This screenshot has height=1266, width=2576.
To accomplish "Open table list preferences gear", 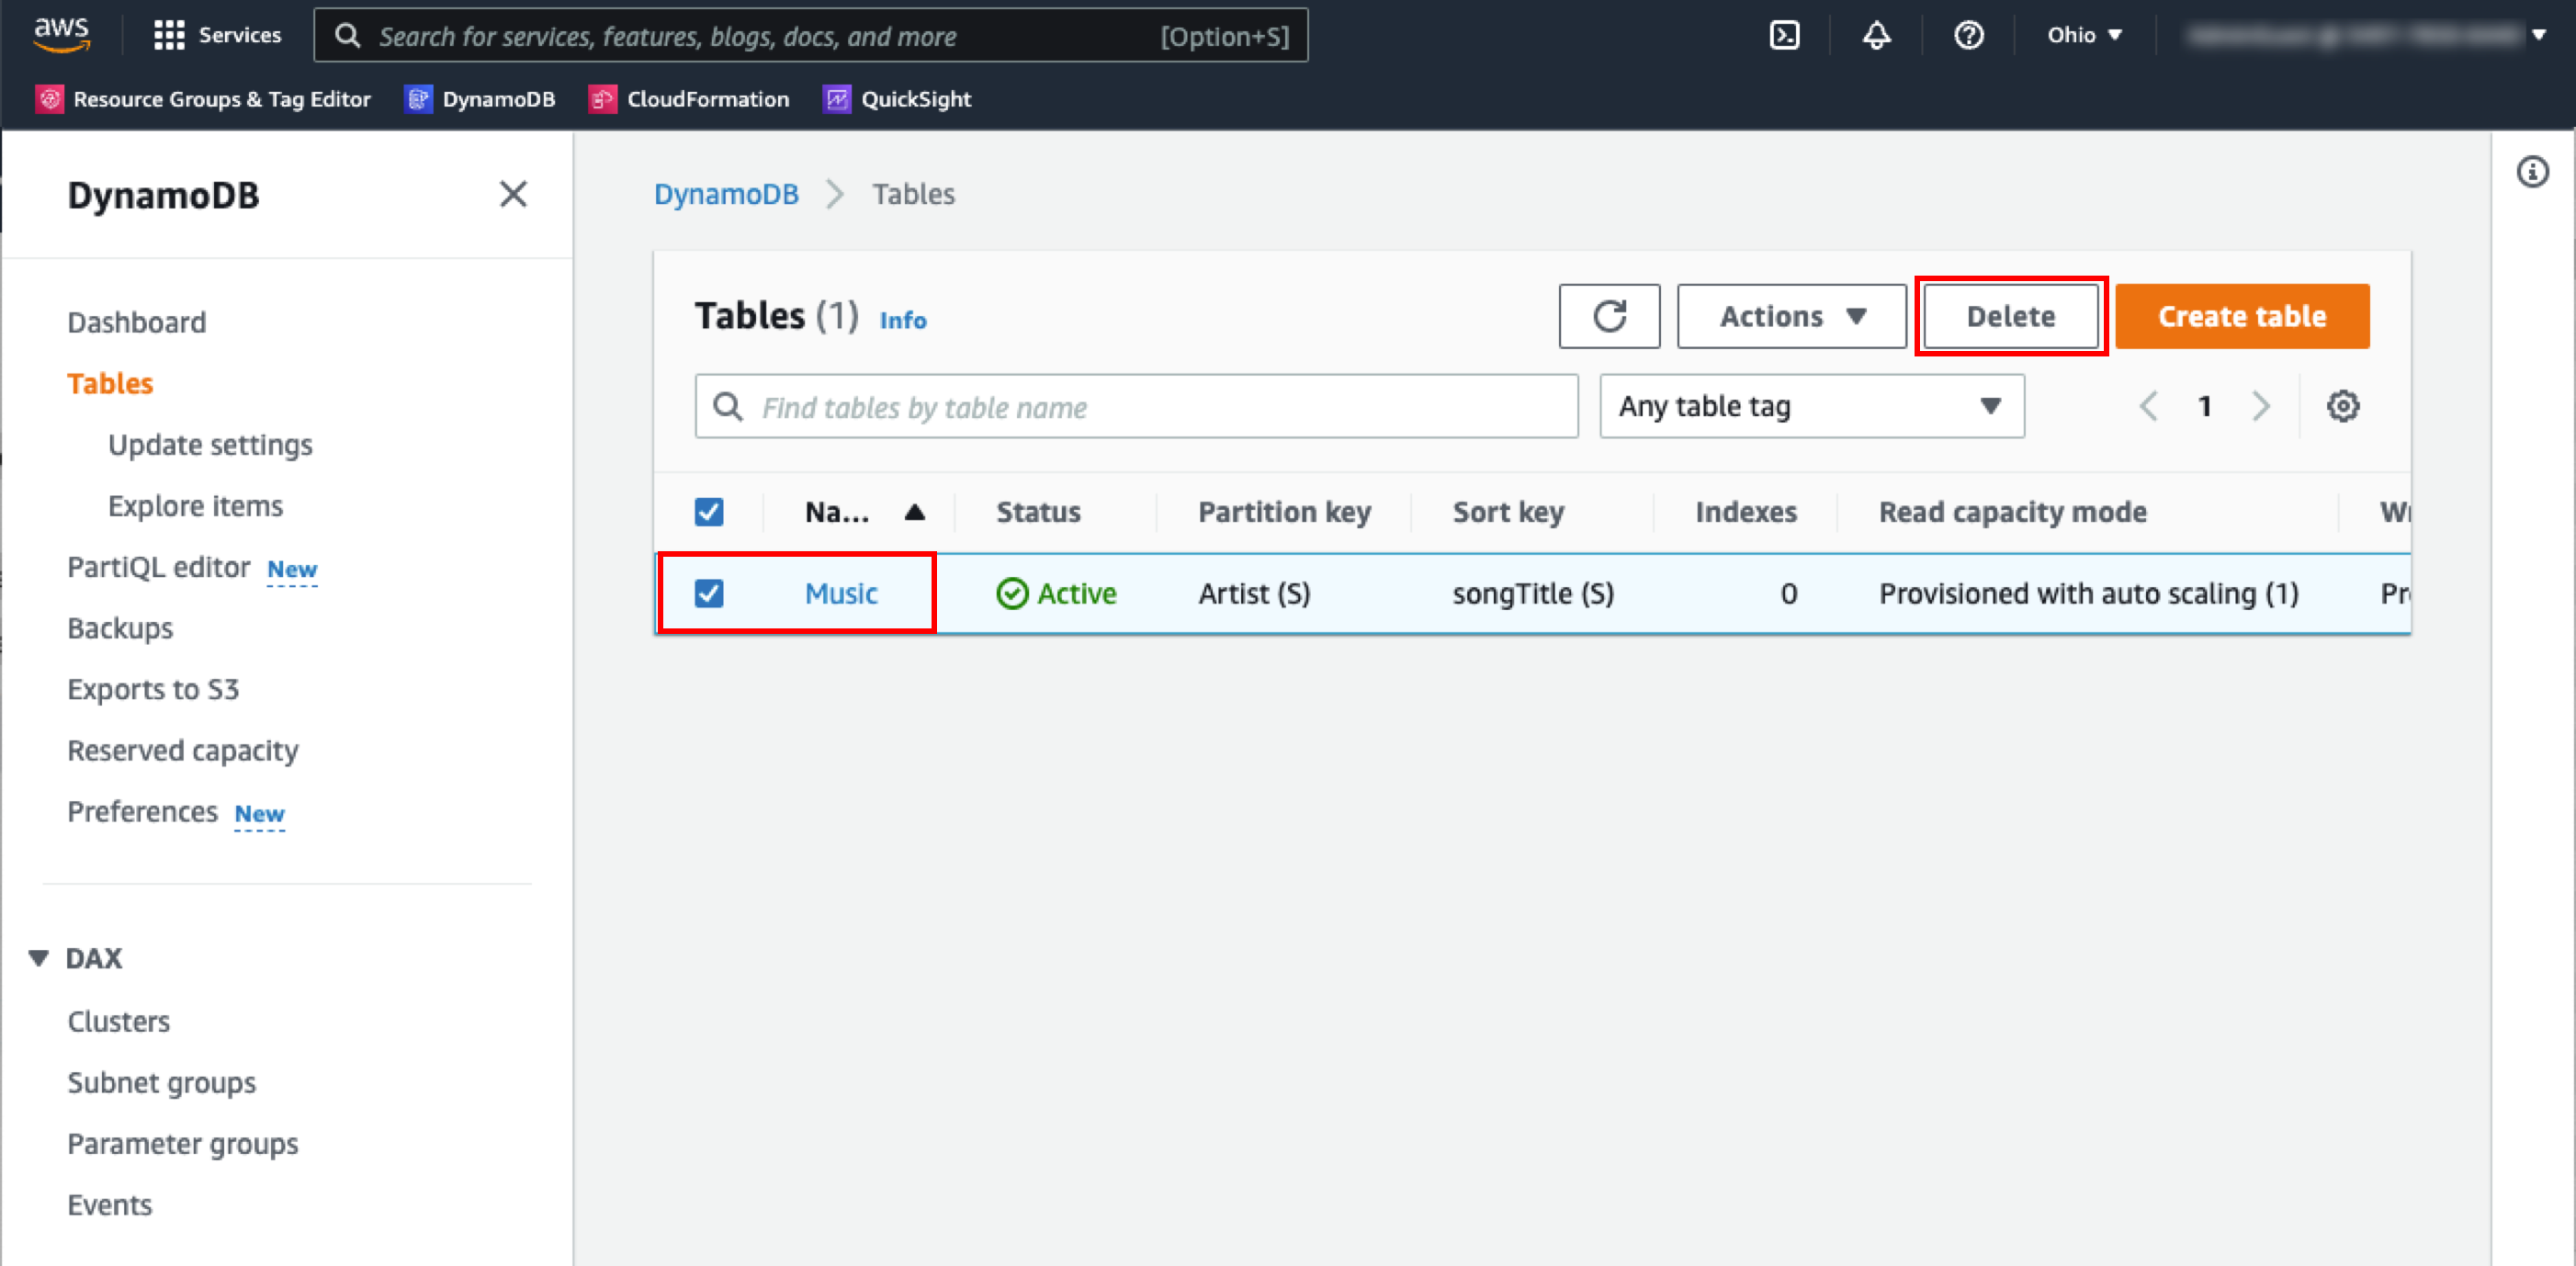I will [x=2343, y=406].
